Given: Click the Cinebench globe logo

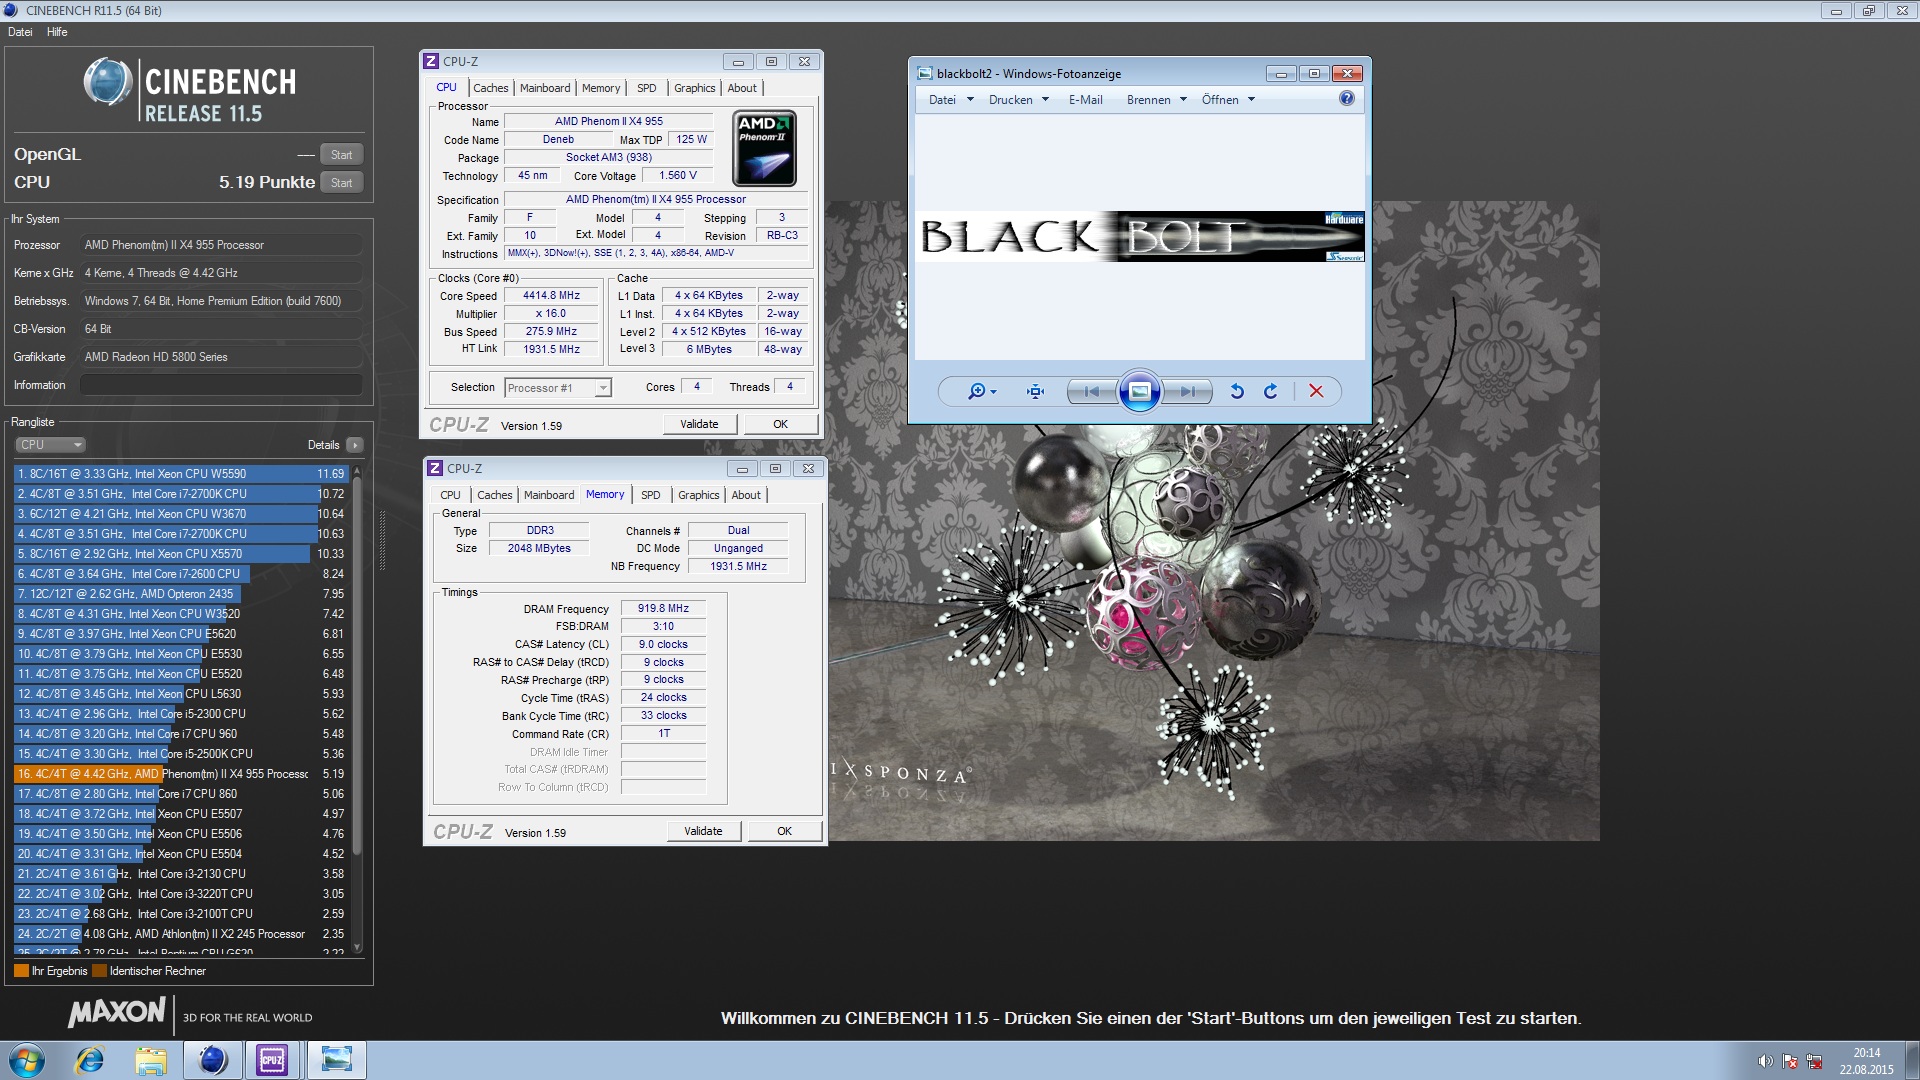Looking at the screenshot, I should click(108, 82).
